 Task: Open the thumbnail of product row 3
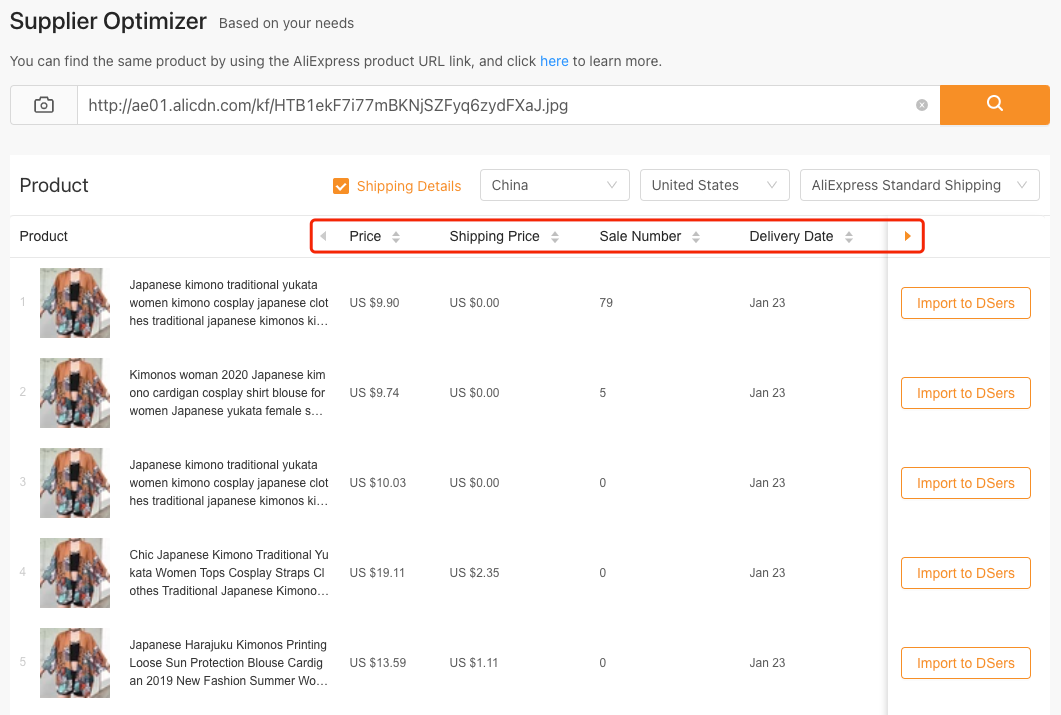(74, 483)
